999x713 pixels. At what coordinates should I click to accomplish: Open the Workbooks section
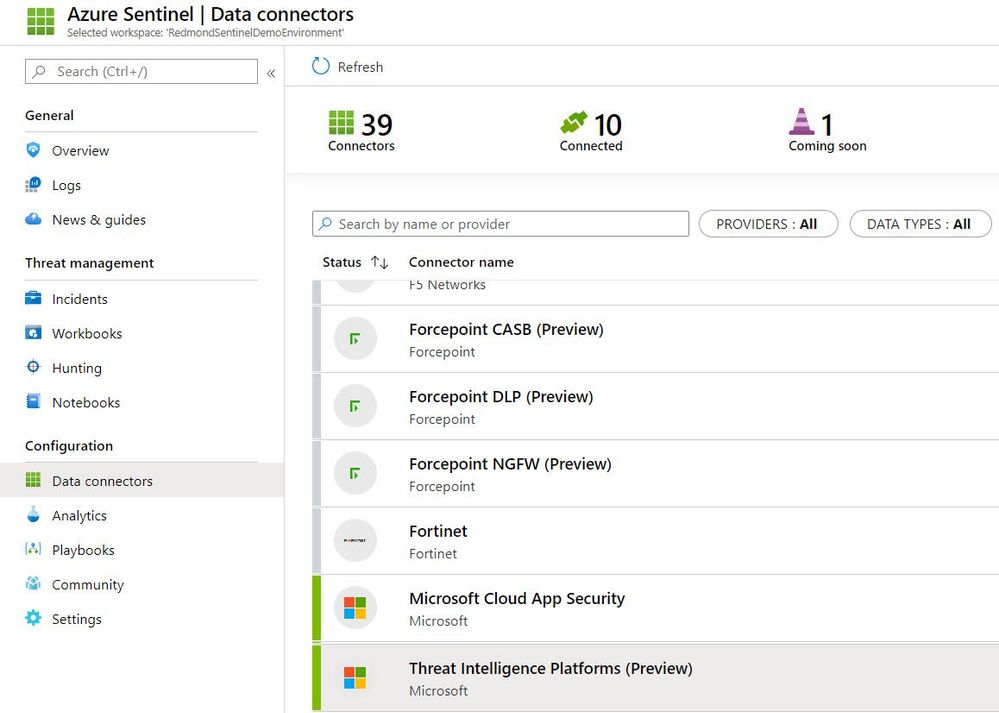coord(87,333)
